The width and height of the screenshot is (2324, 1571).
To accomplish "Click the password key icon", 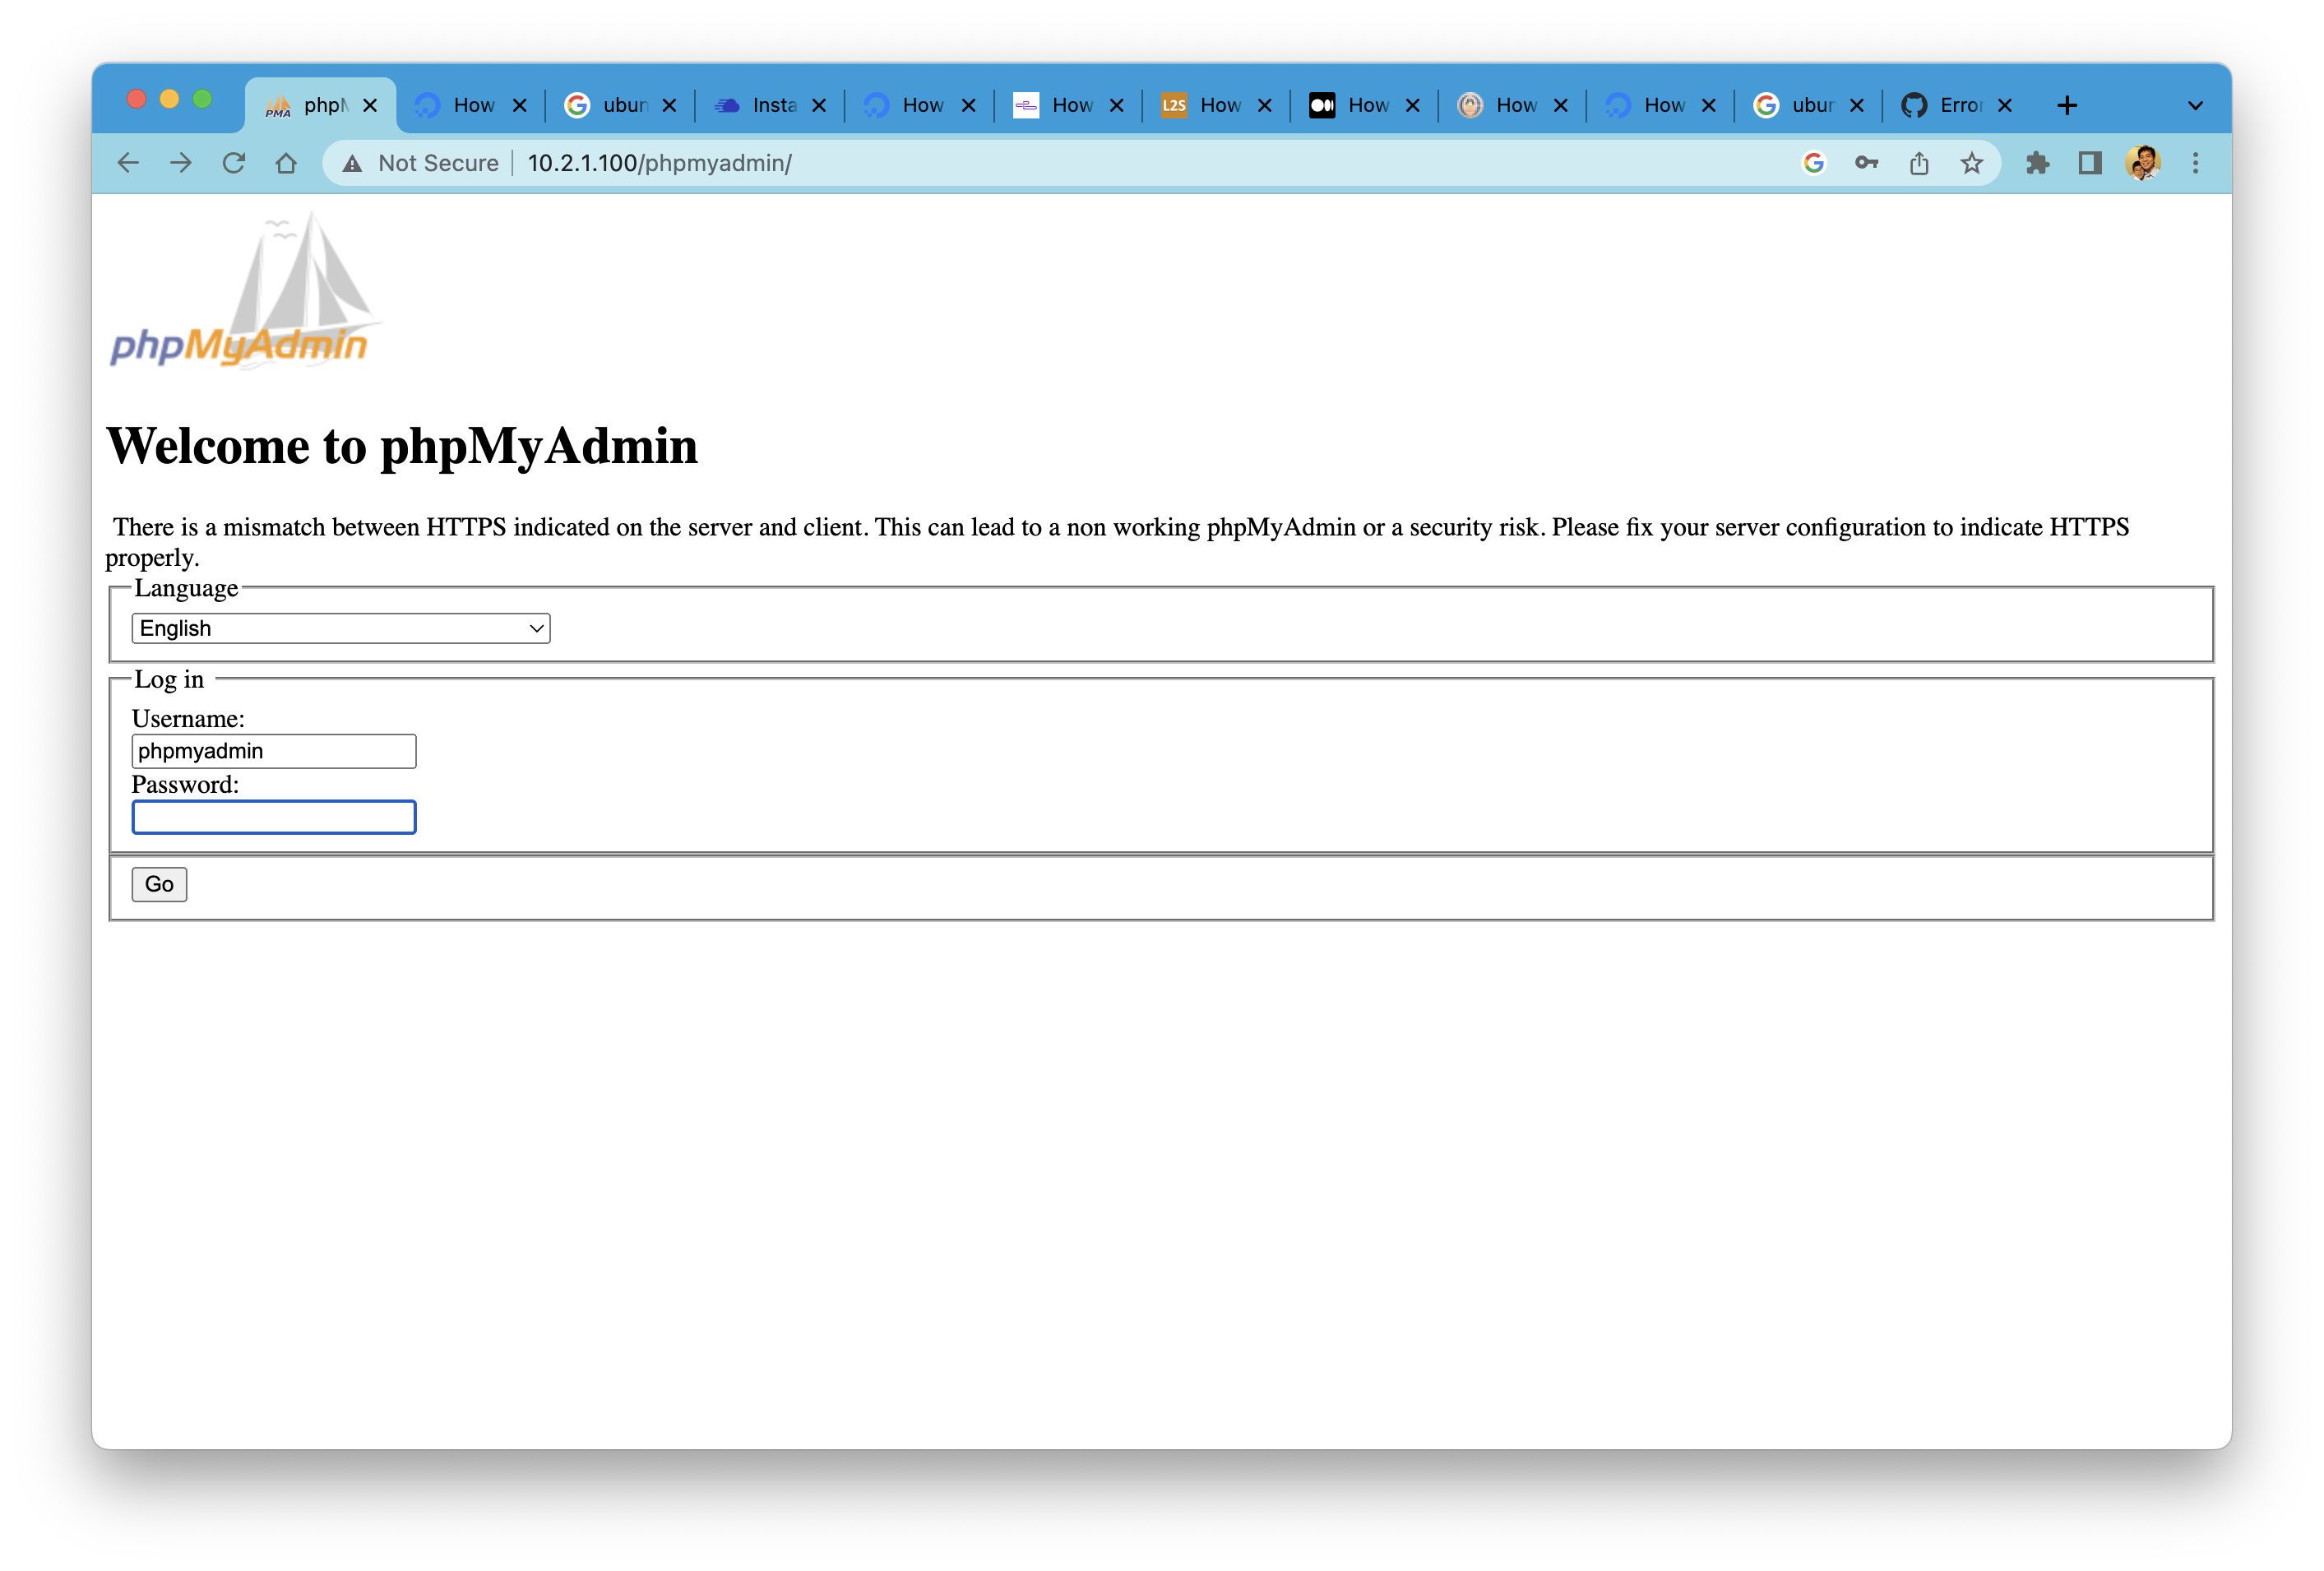I will tap(1866, 163).
